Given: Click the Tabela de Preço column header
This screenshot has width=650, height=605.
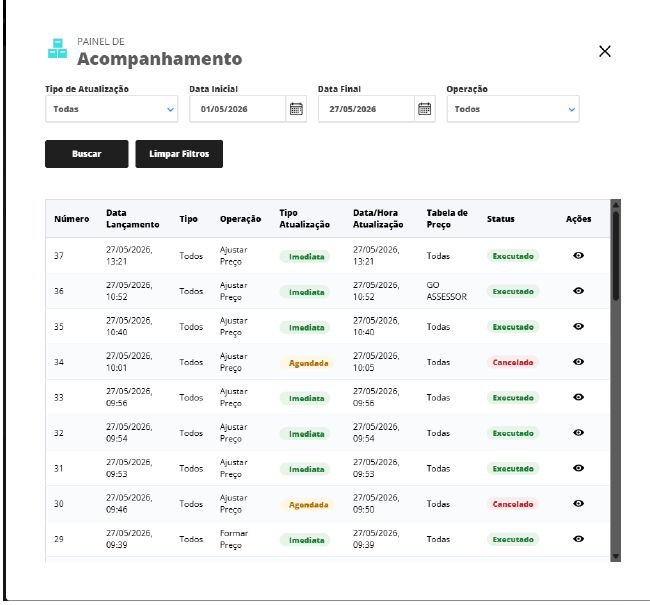Looking at the screenshot, I should (x=447, y=219).
